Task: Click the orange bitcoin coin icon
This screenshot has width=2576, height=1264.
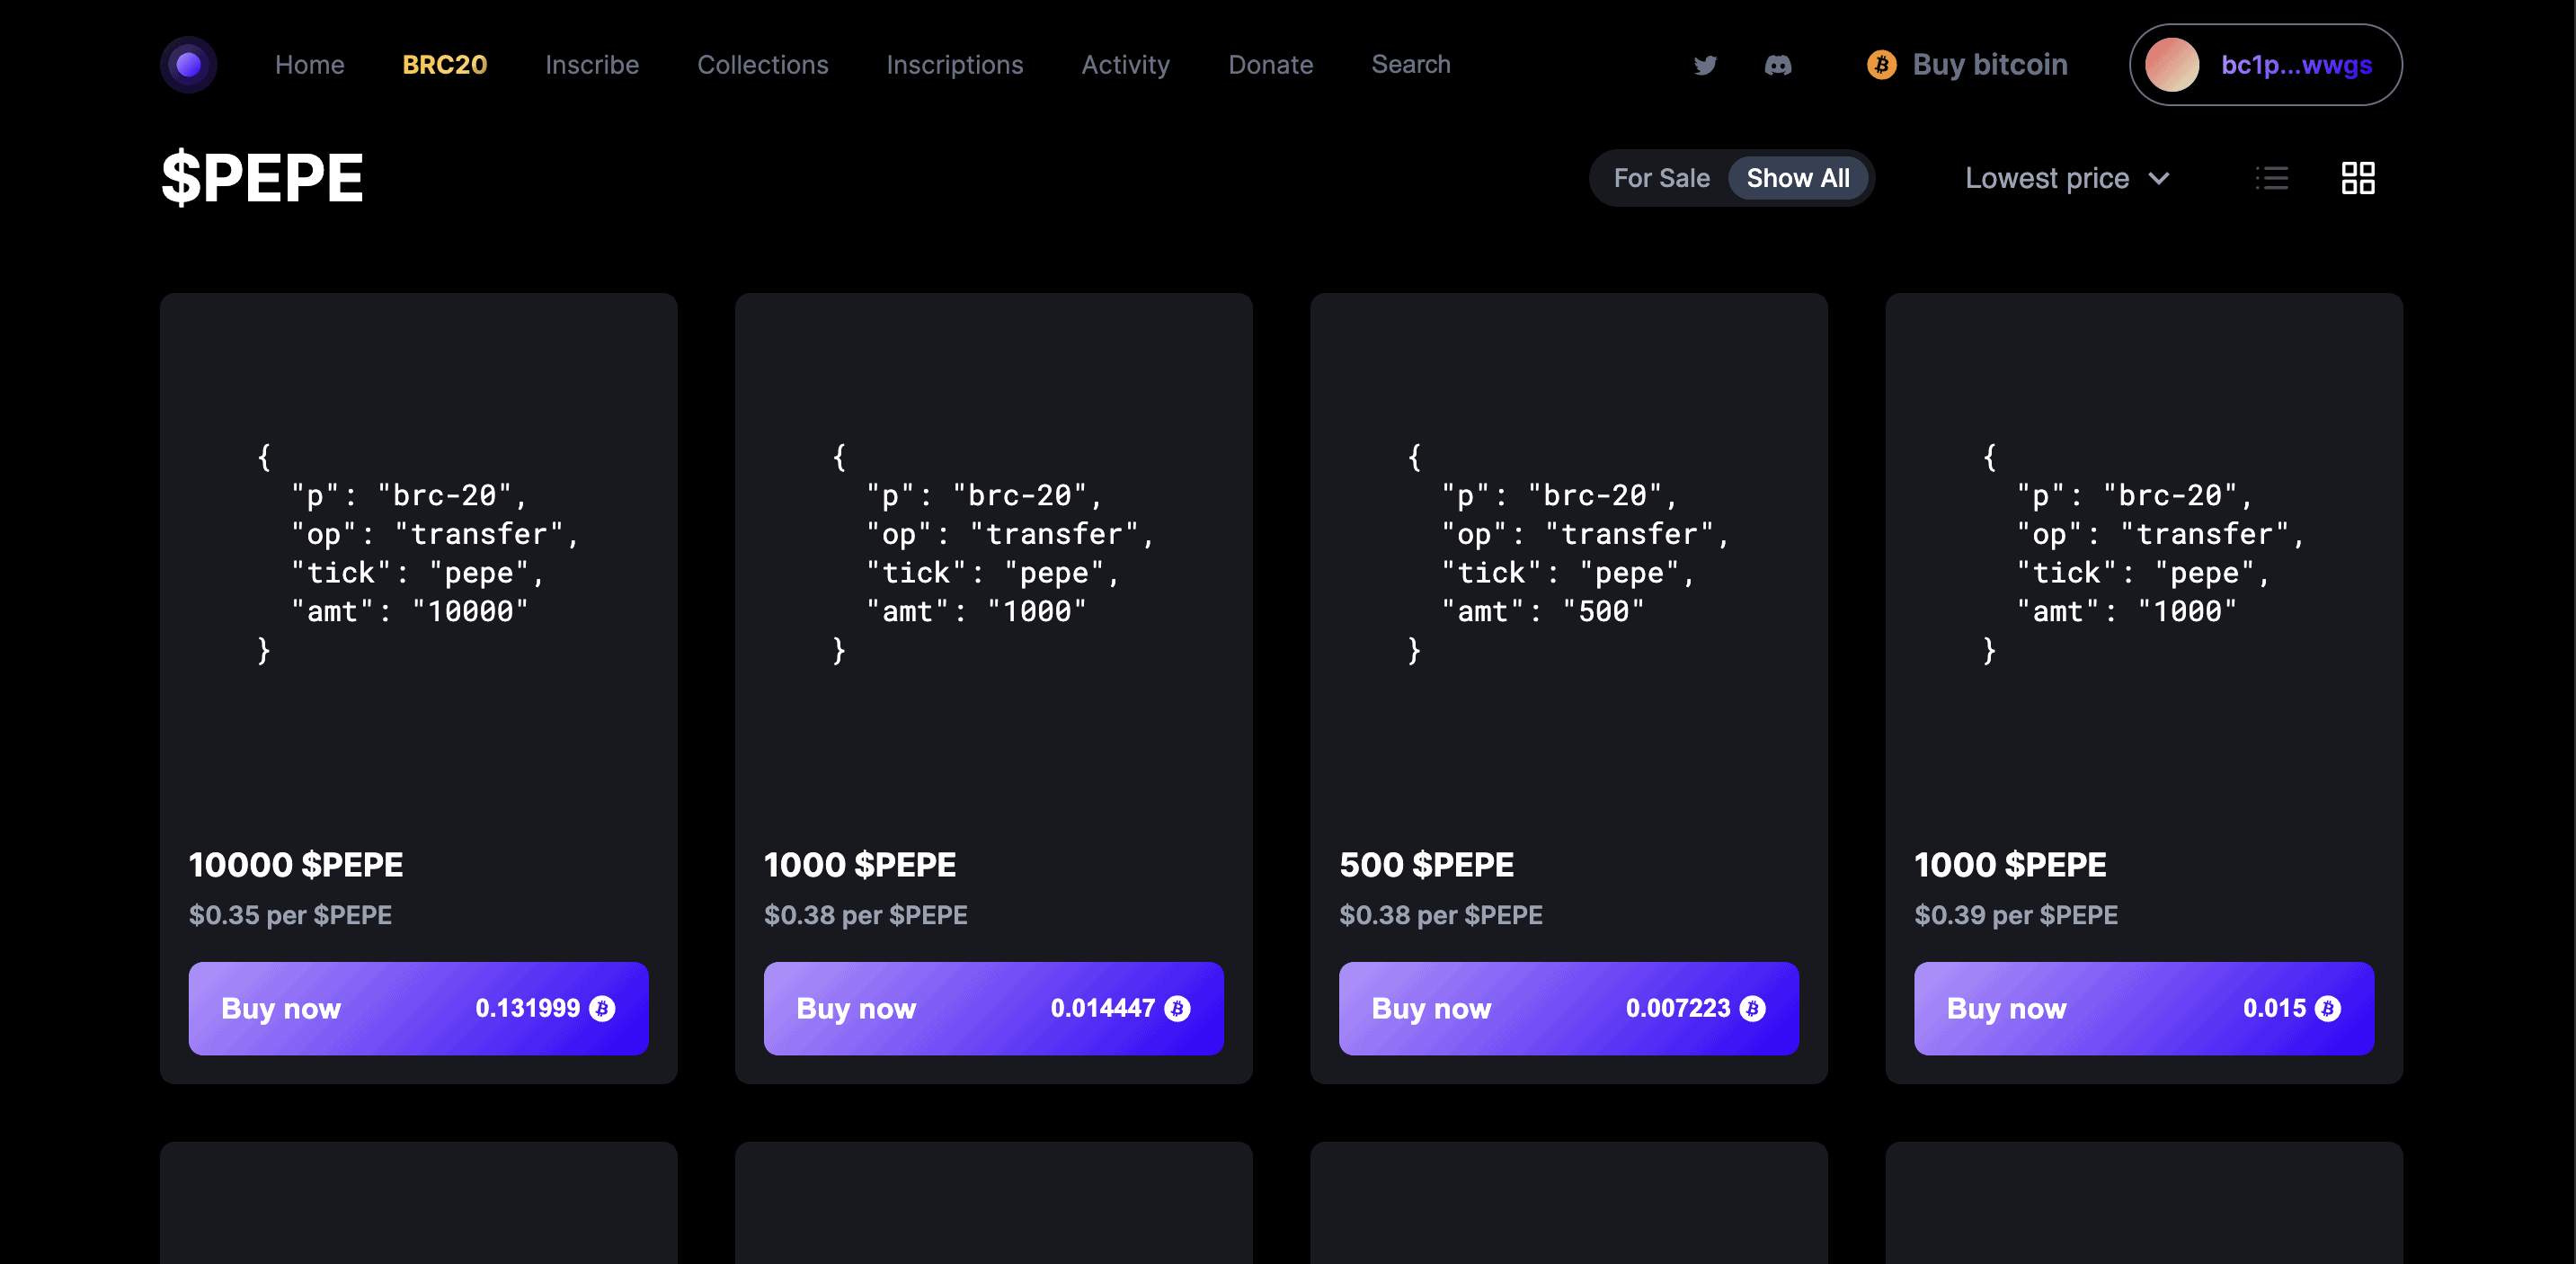Action: pyautogui.click(x=1881, y=65)
